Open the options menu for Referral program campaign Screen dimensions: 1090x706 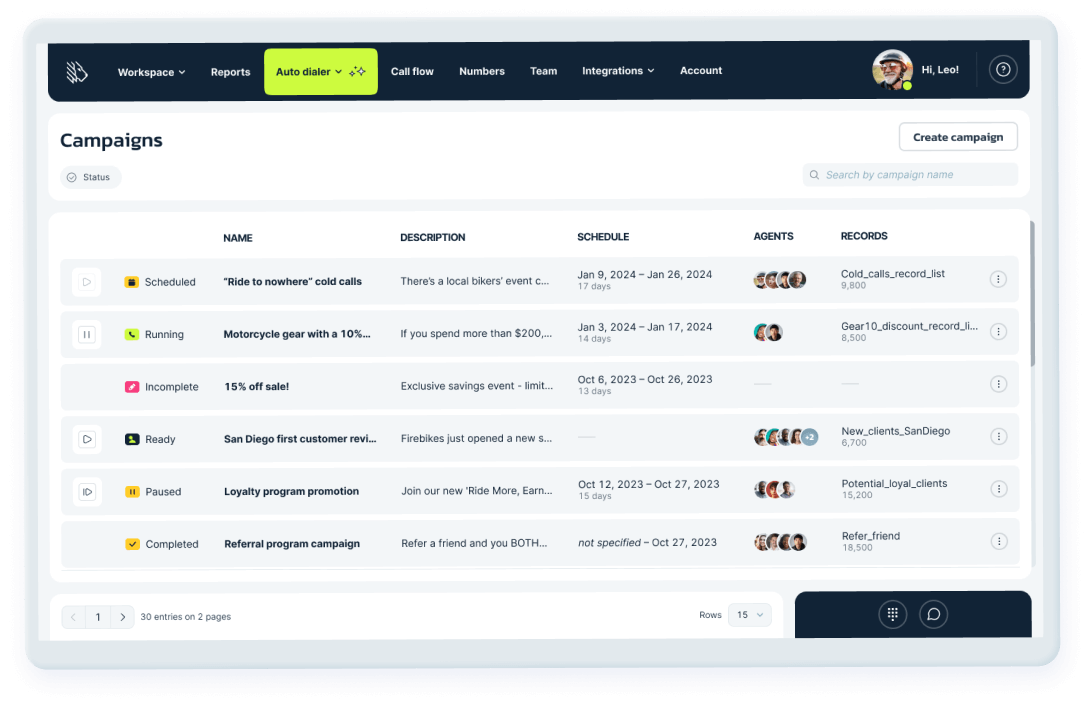(x=998, y=541)
